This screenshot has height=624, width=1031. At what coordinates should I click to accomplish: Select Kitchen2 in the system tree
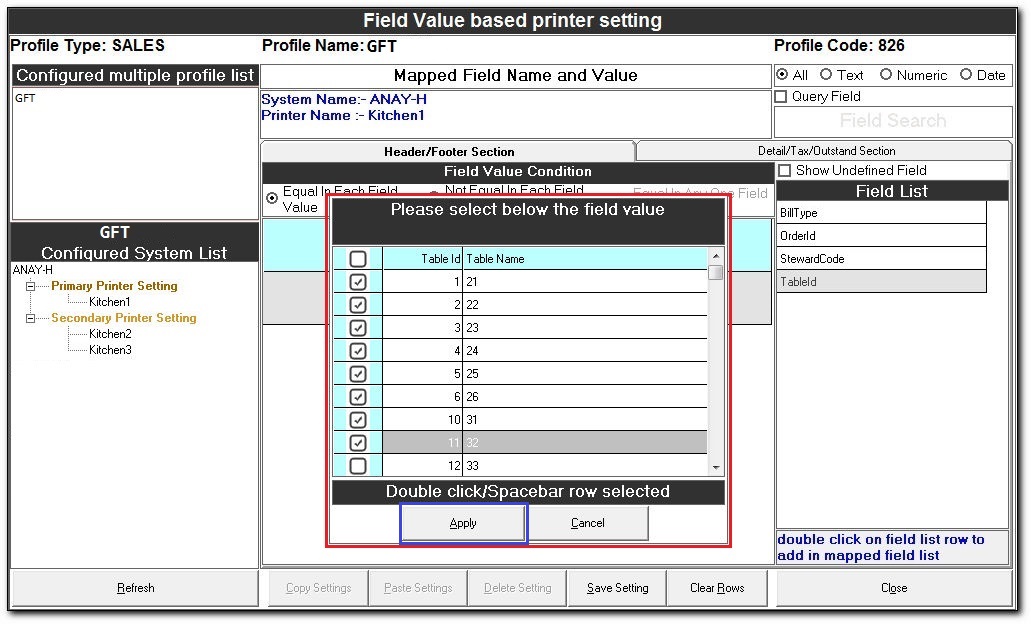pos(110,335)
